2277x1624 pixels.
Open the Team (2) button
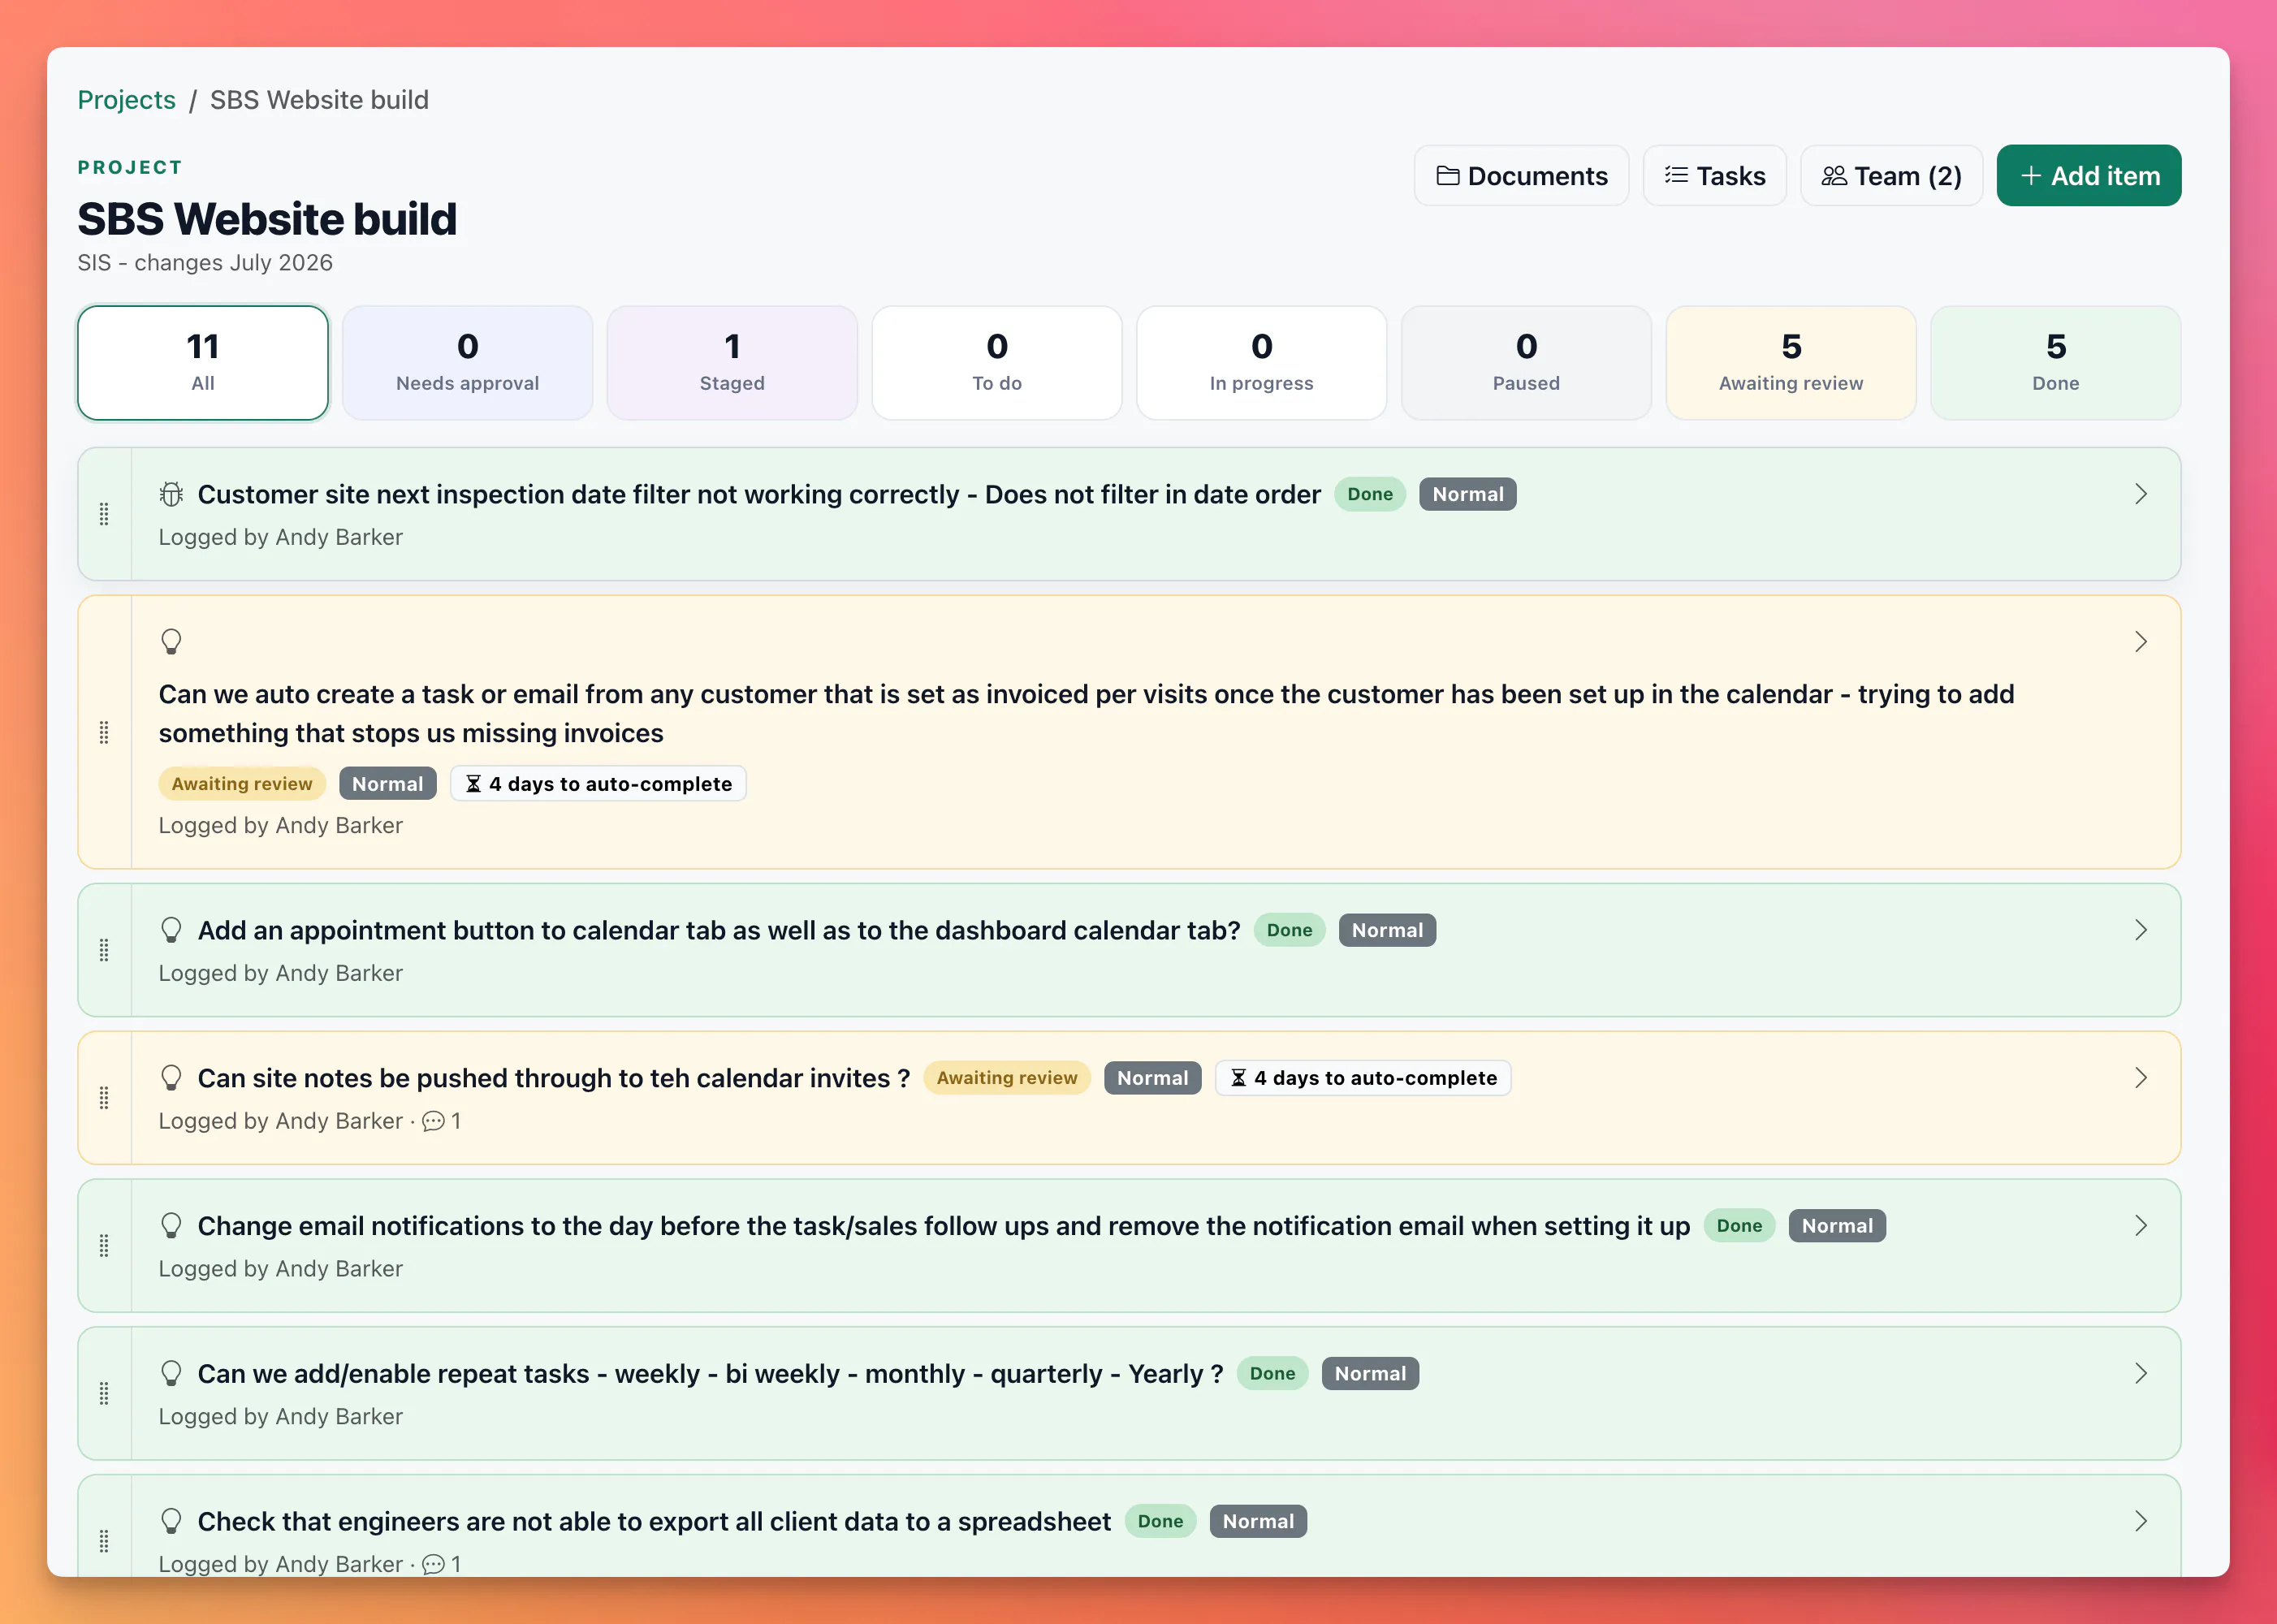click(x=1891, y=176)
